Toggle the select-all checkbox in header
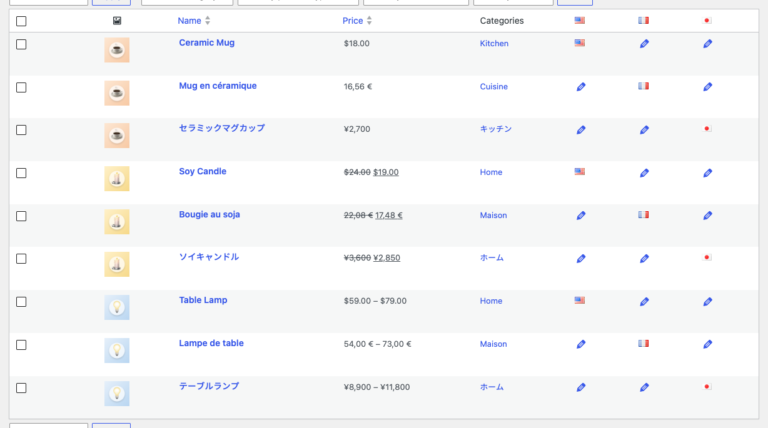This screenshot has height=428, width=768. 21,21
